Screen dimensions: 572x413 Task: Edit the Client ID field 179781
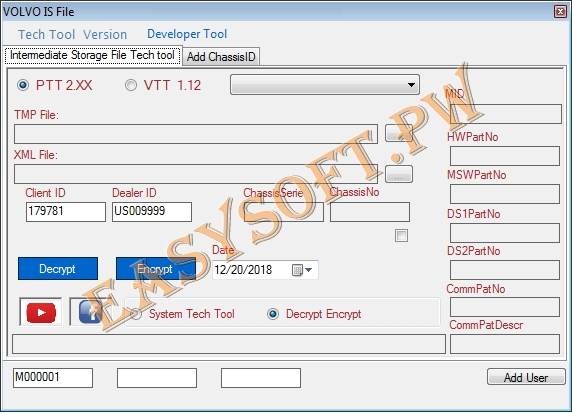(66, 212)
